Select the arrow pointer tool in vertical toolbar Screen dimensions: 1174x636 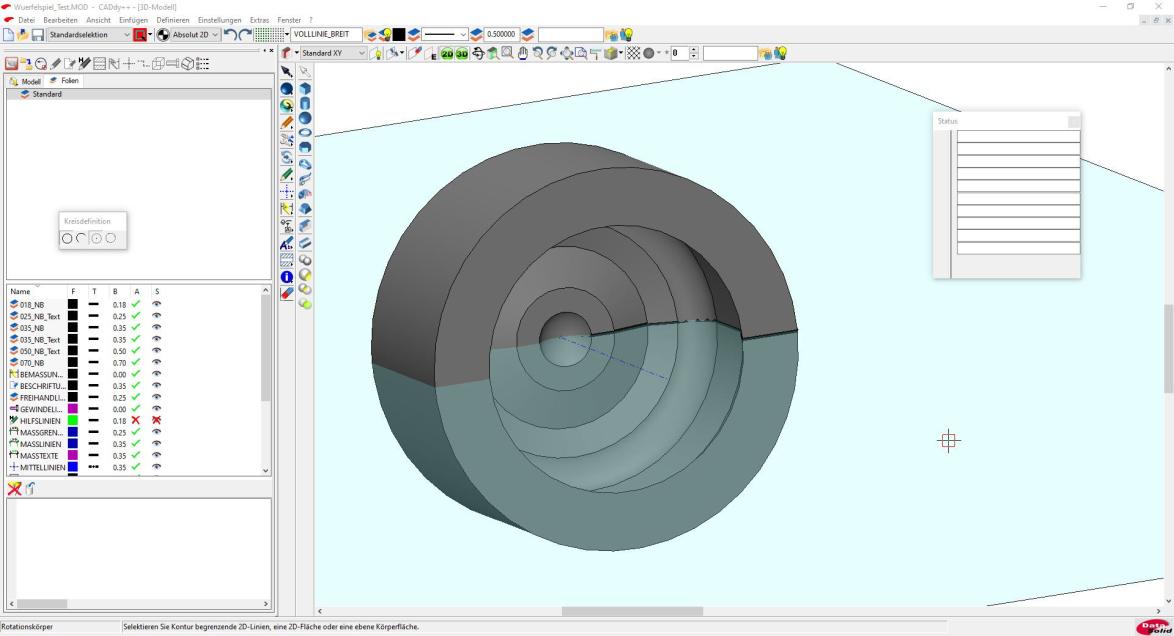(287, 72)
